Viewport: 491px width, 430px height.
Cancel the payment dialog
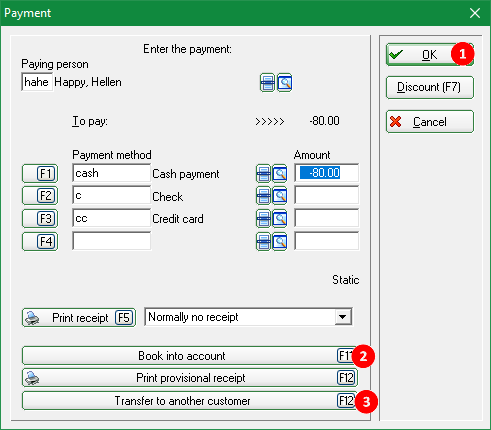point(430,122)
